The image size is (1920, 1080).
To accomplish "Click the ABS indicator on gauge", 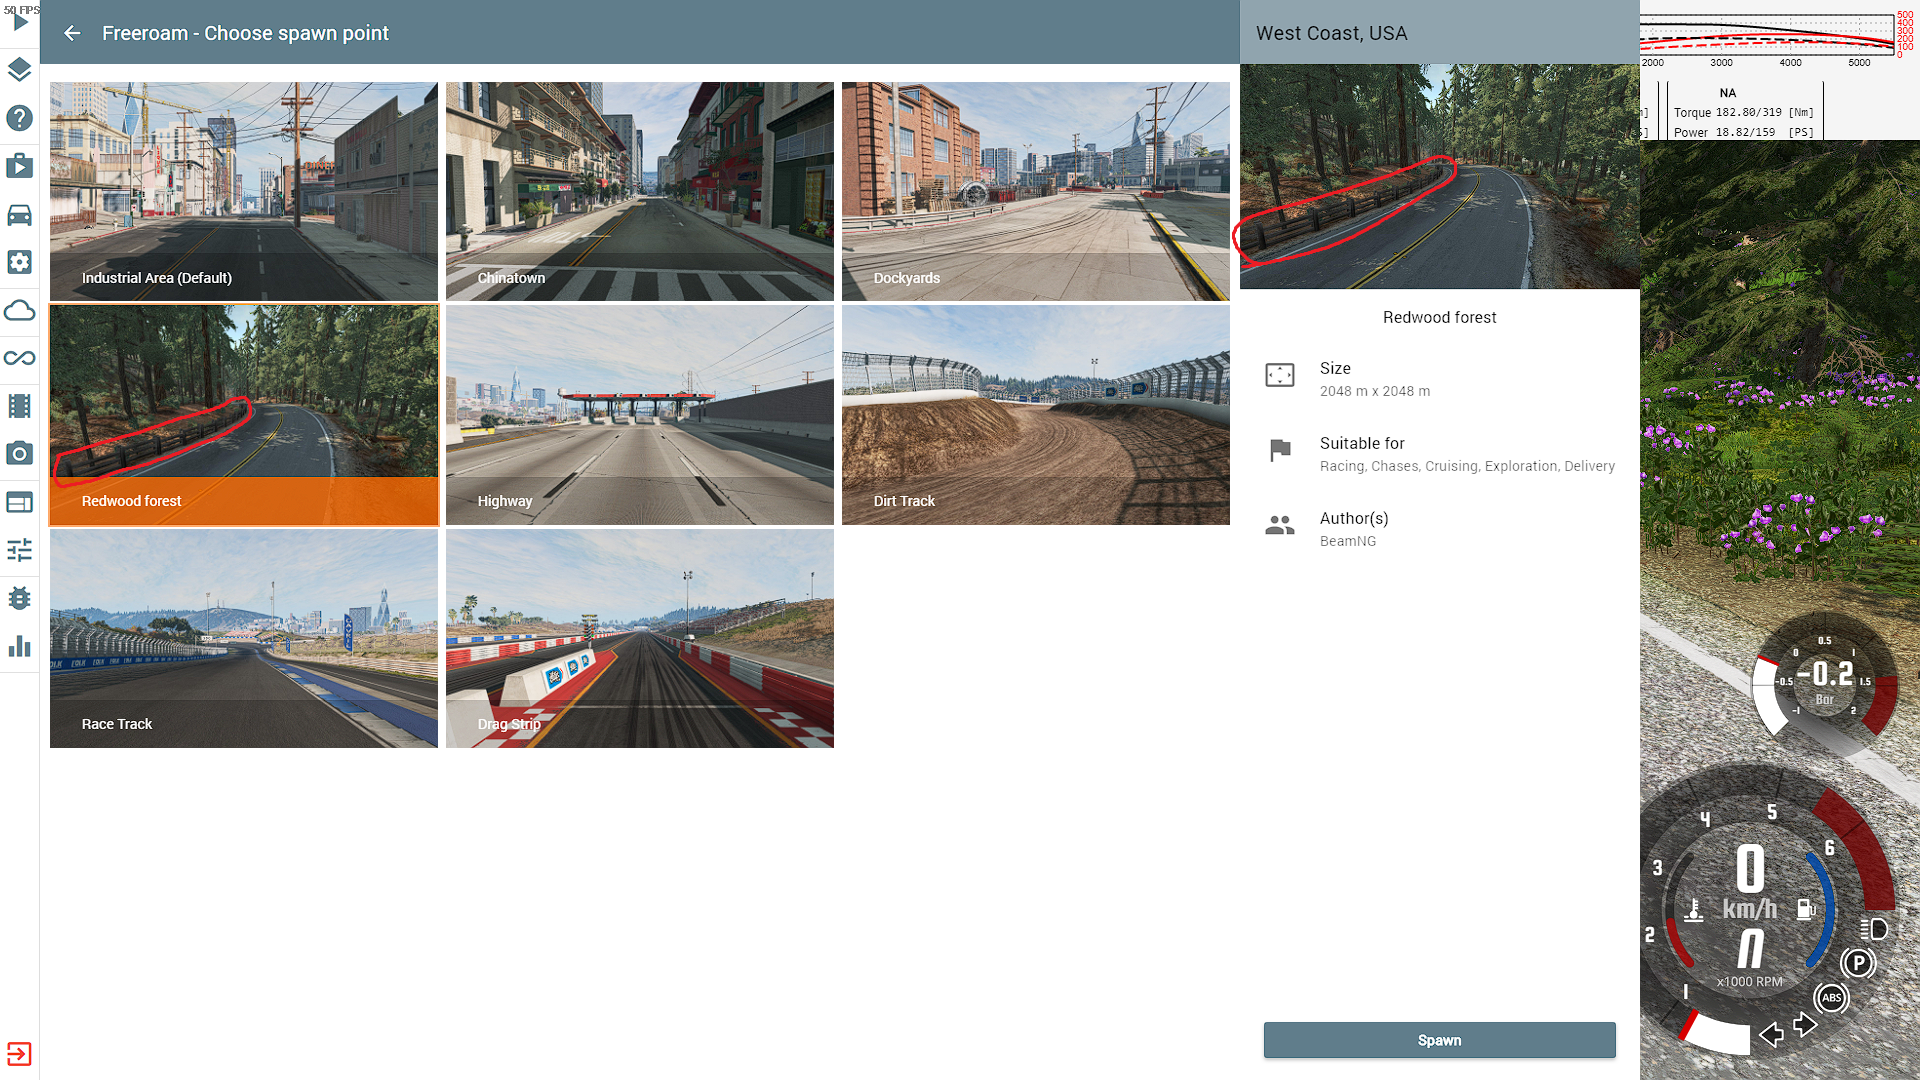I will tap(1831, 997).
